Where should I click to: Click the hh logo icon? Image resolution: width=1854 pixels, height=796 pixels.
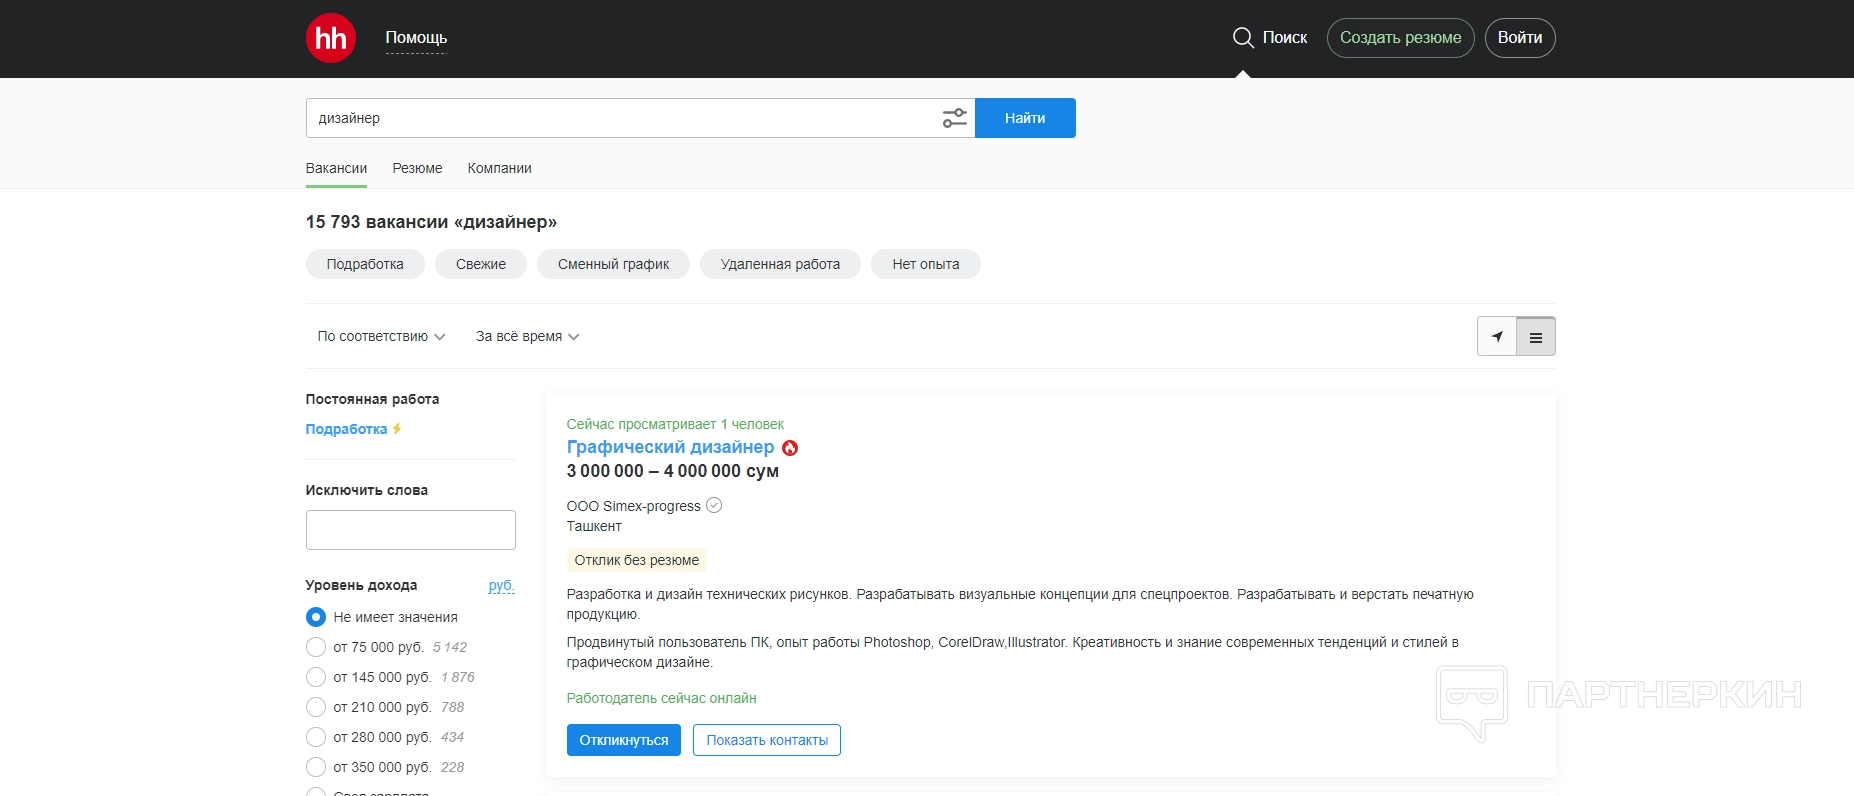click(331, 38)
